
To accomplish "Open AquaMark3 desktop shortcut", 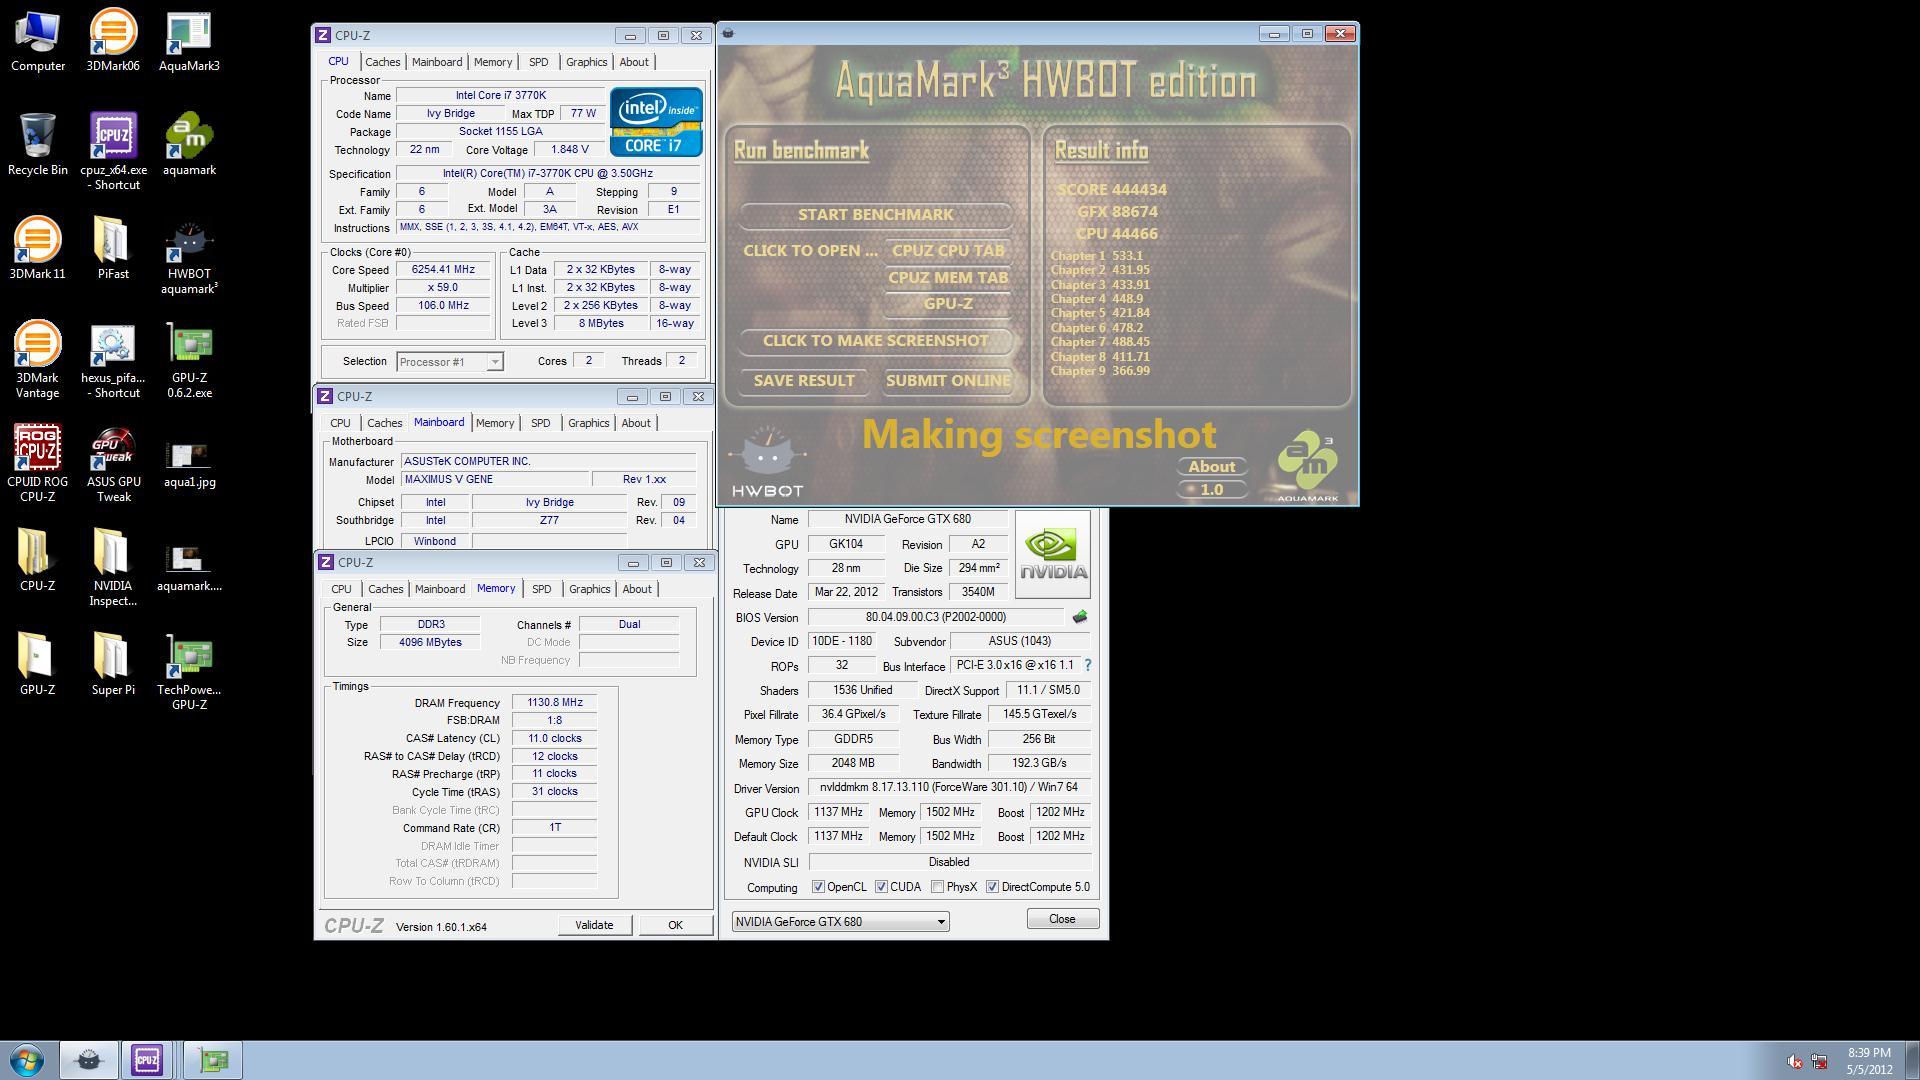I will [189, 40].
